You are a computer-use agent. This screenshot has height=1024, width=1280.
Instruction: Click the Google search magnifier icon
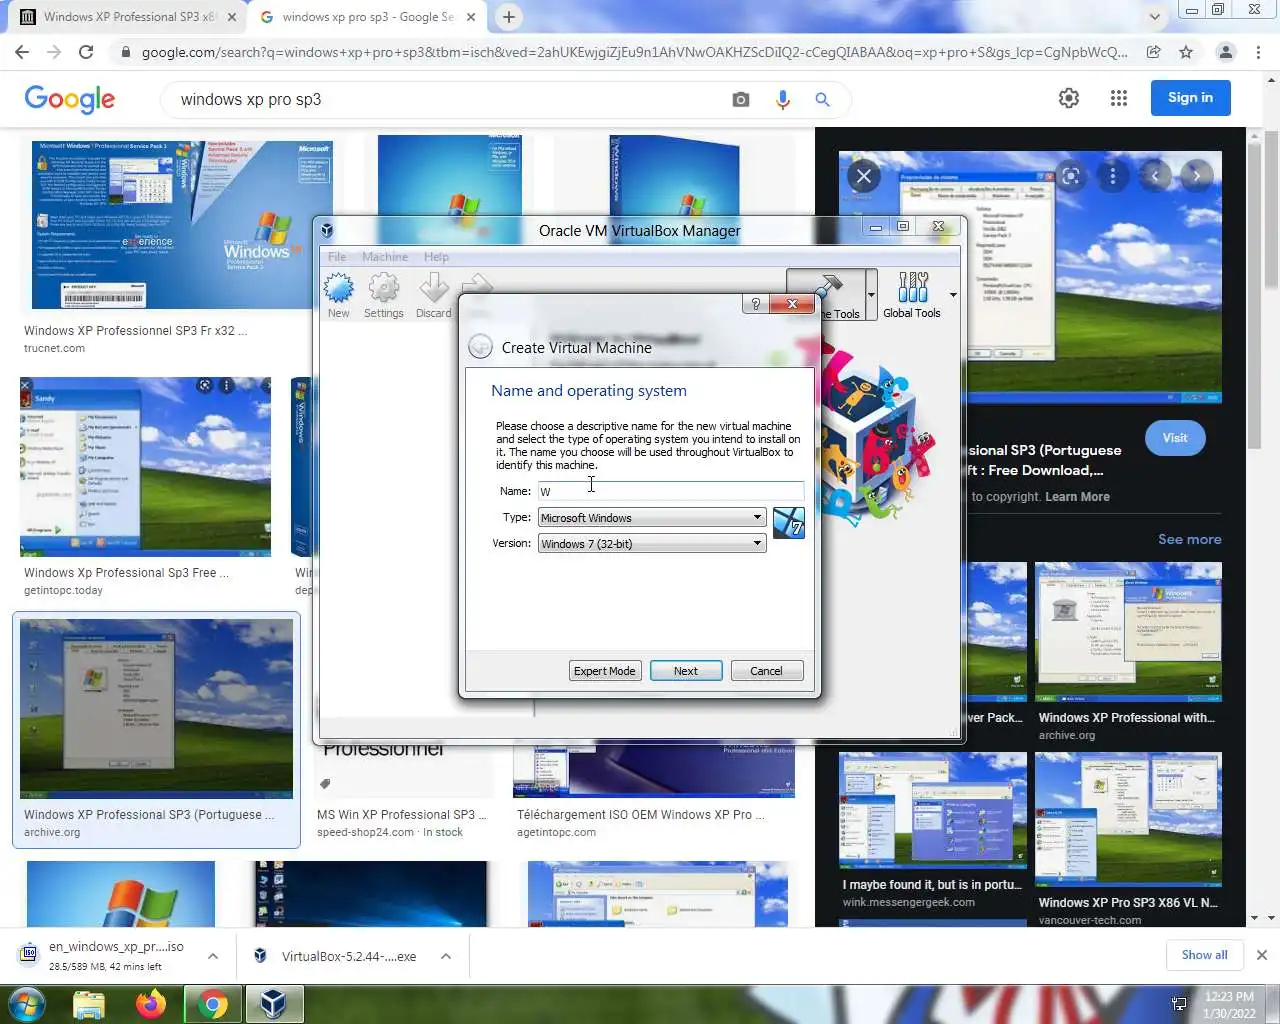point(822,99)
